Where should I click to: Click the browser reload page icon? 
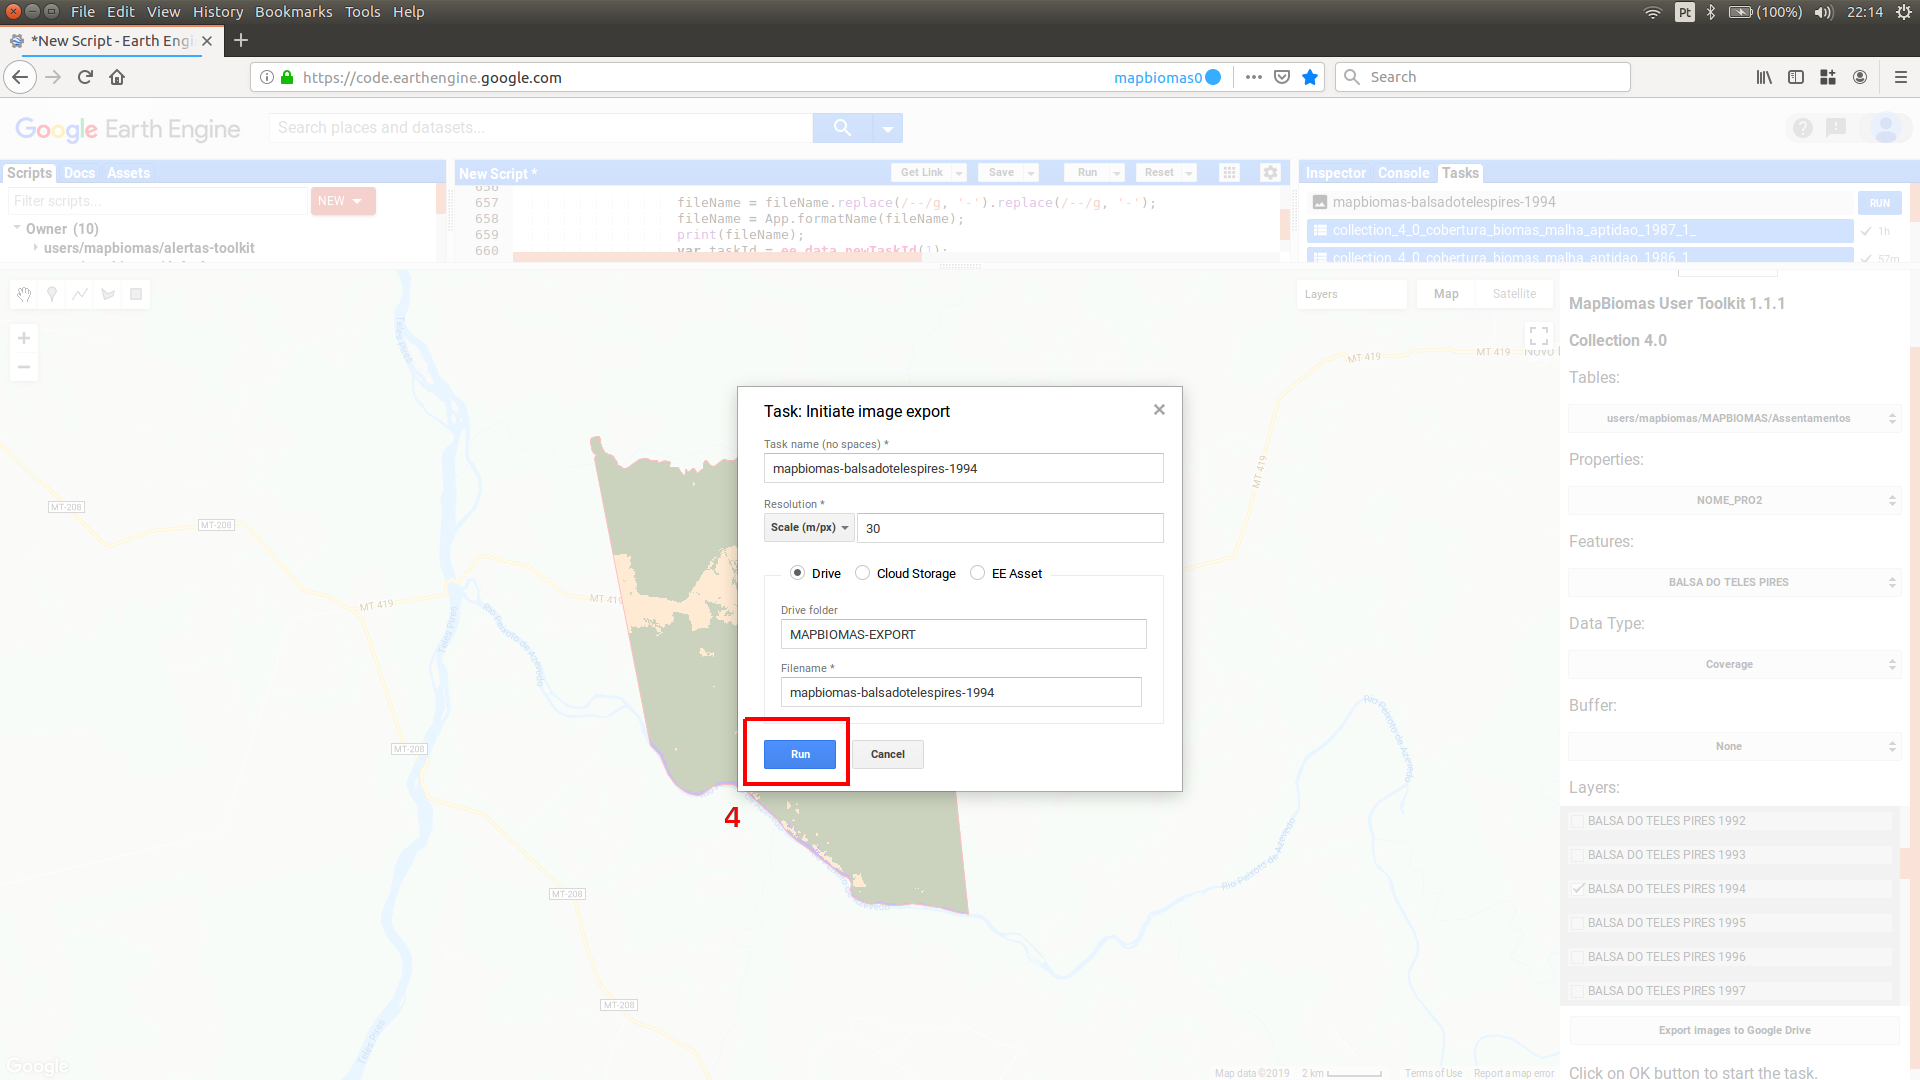pyautogui.click(x=85, y=78)
